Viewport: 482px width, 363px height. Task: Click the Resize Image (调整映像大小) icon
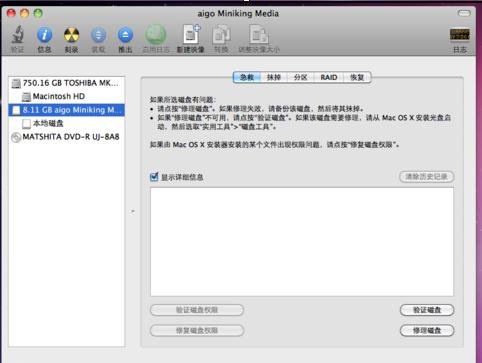[259, 35]
